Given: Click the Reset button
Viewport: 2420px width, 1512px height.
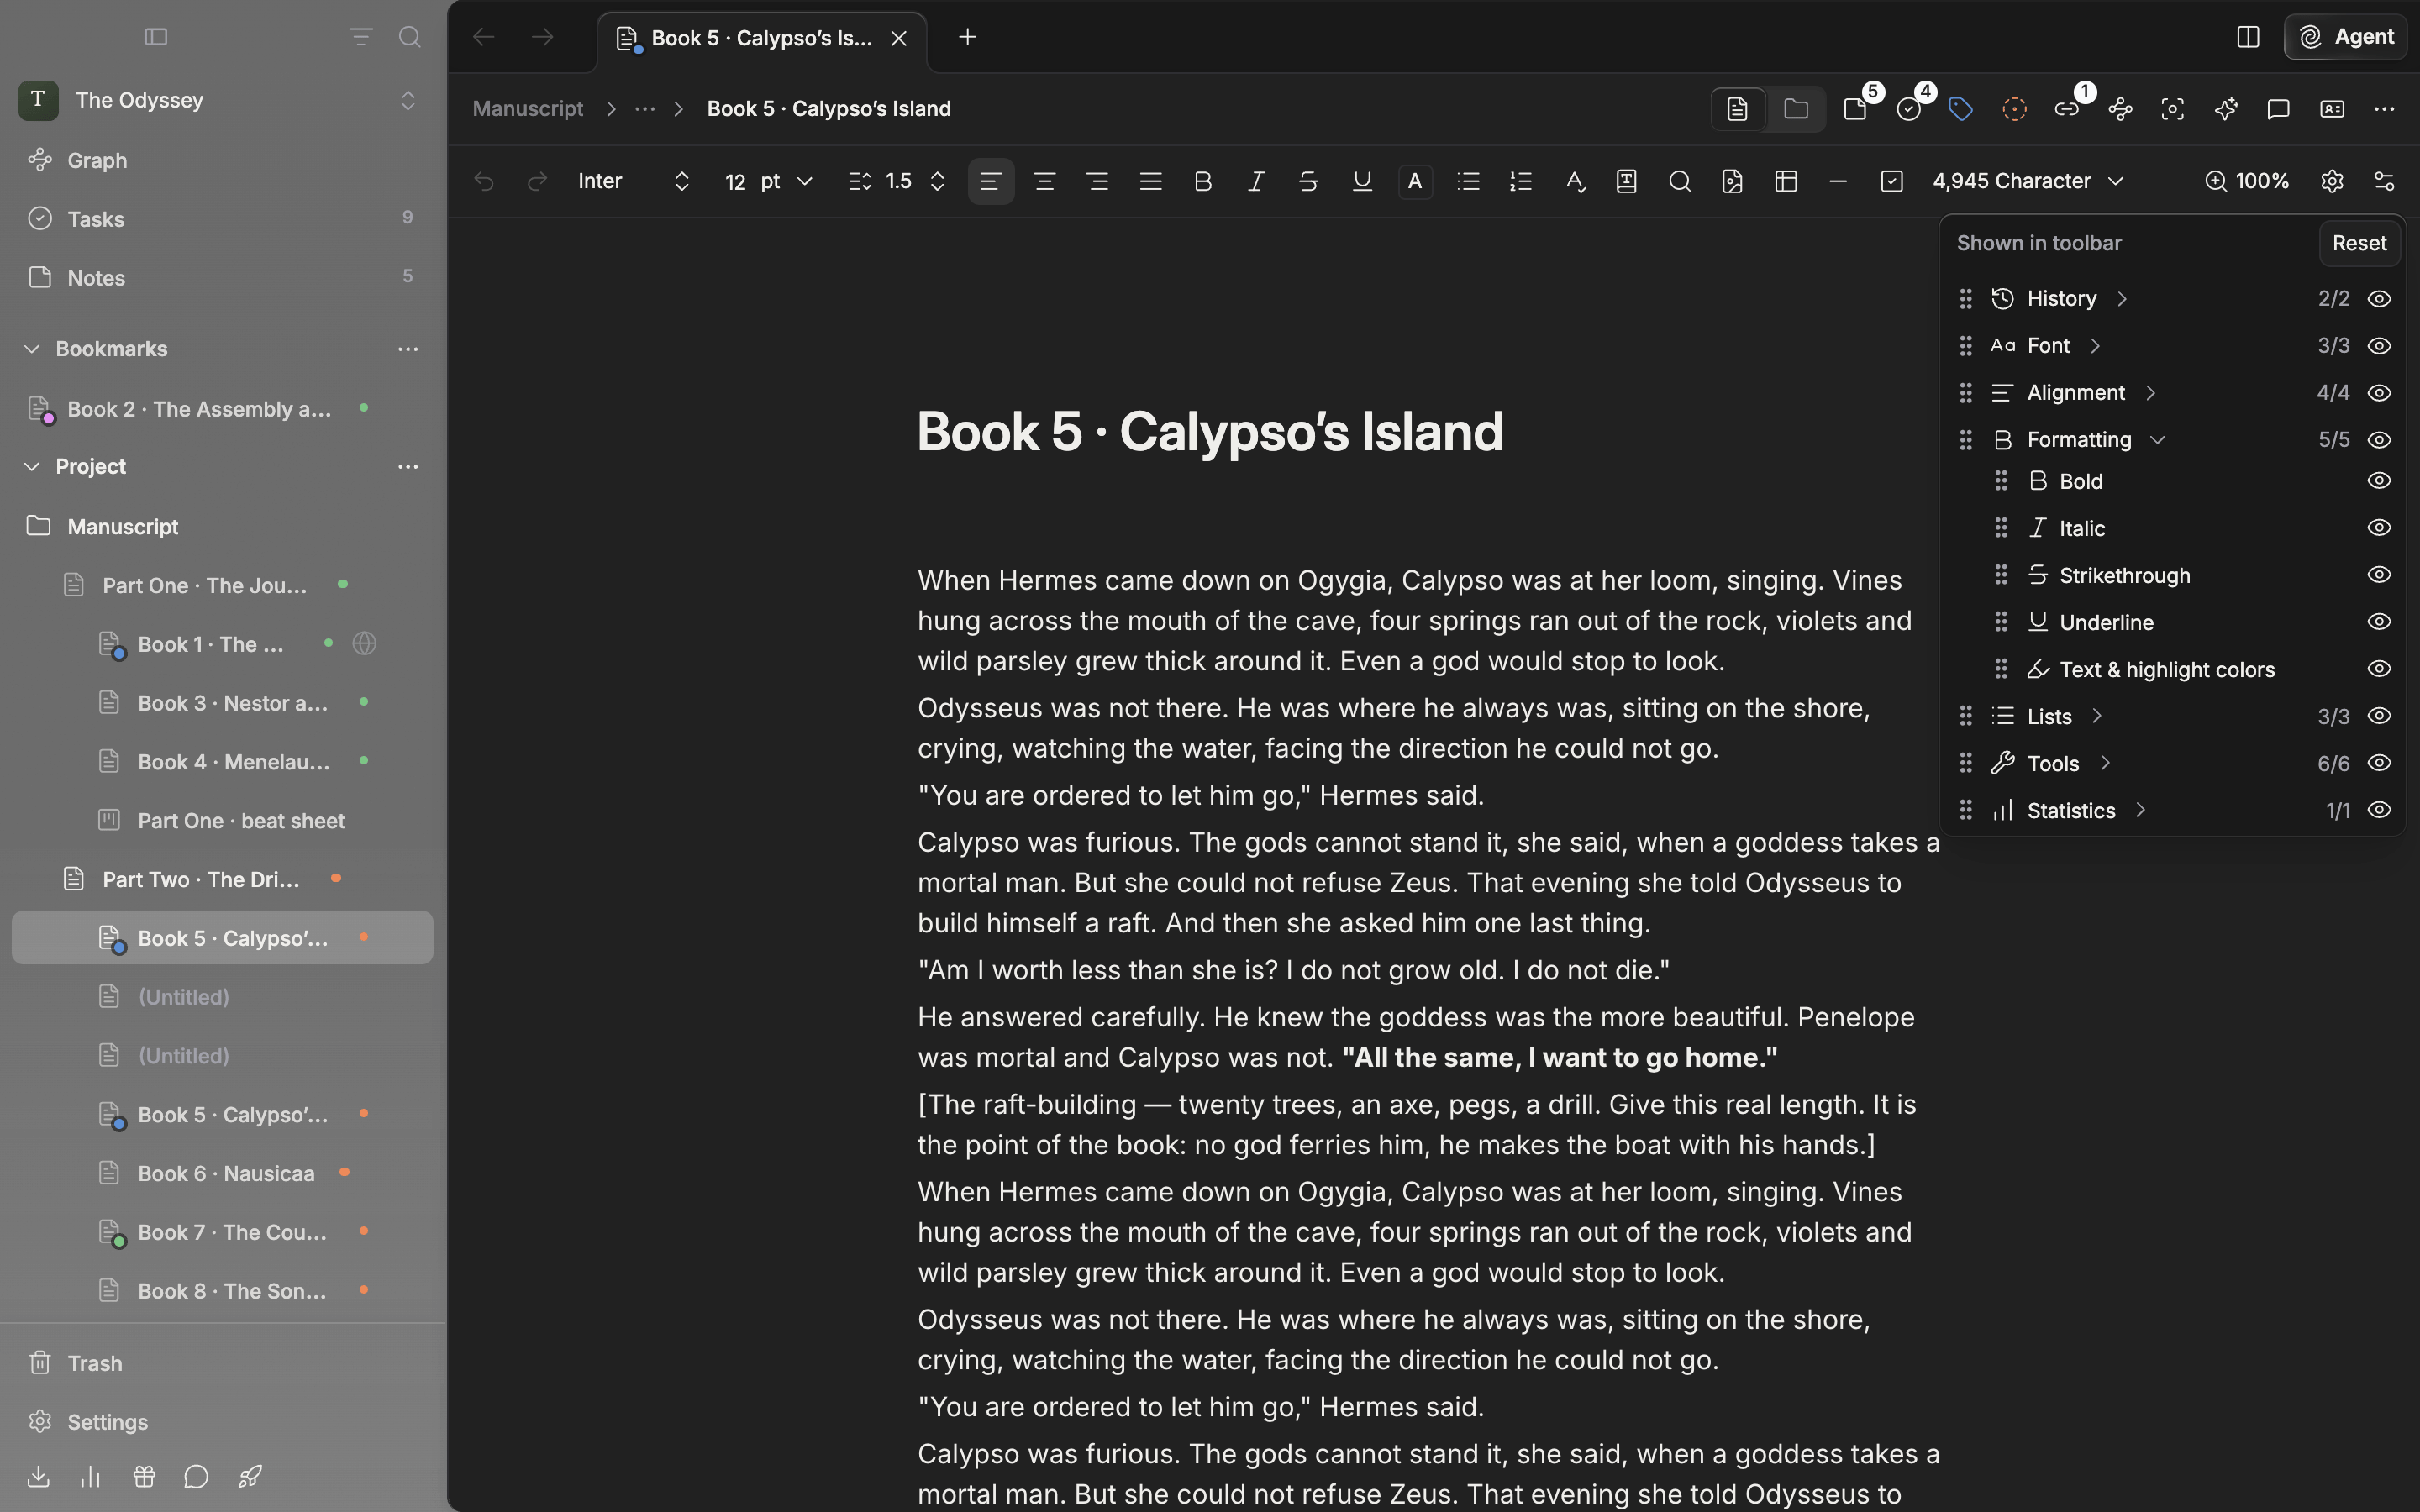Looking at the screenshot, I should tap(2359, 243).
